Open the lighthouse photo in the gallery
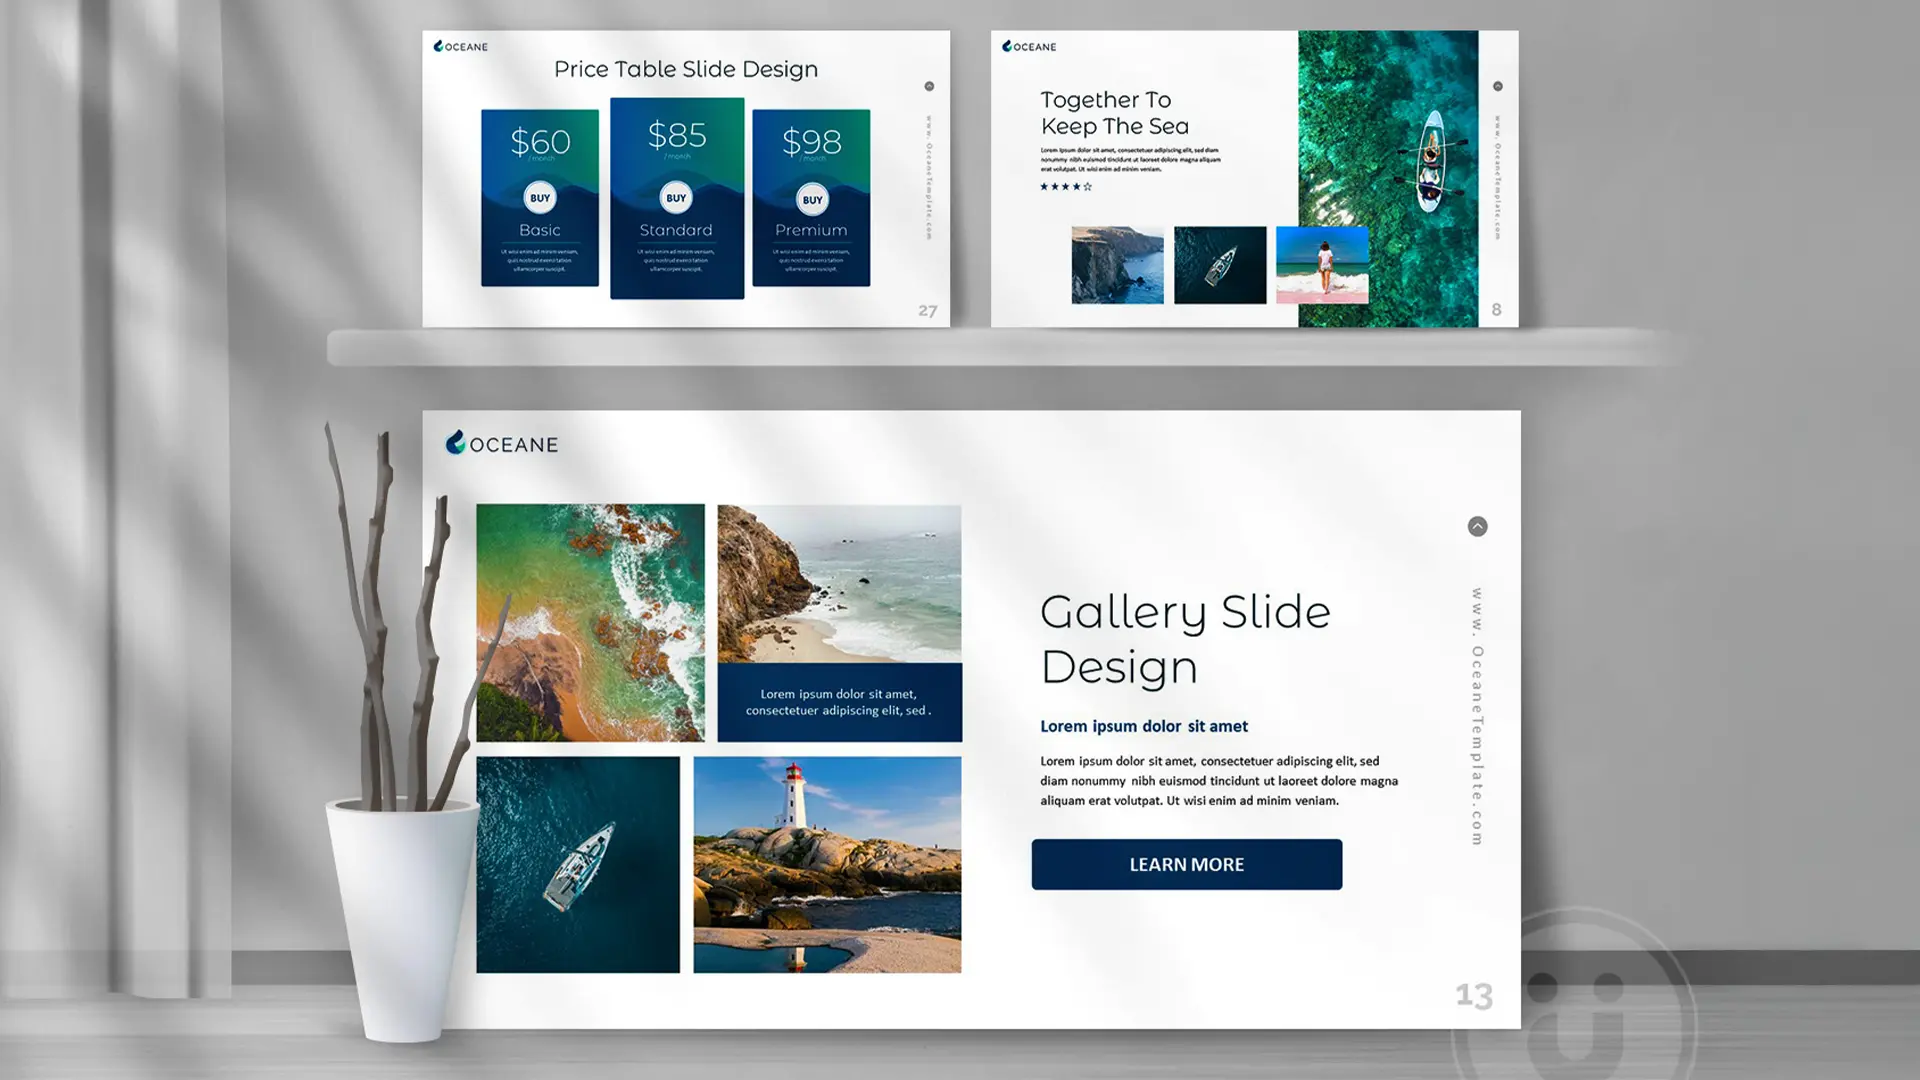The image size is (1920, 1080). click(827, 864)
